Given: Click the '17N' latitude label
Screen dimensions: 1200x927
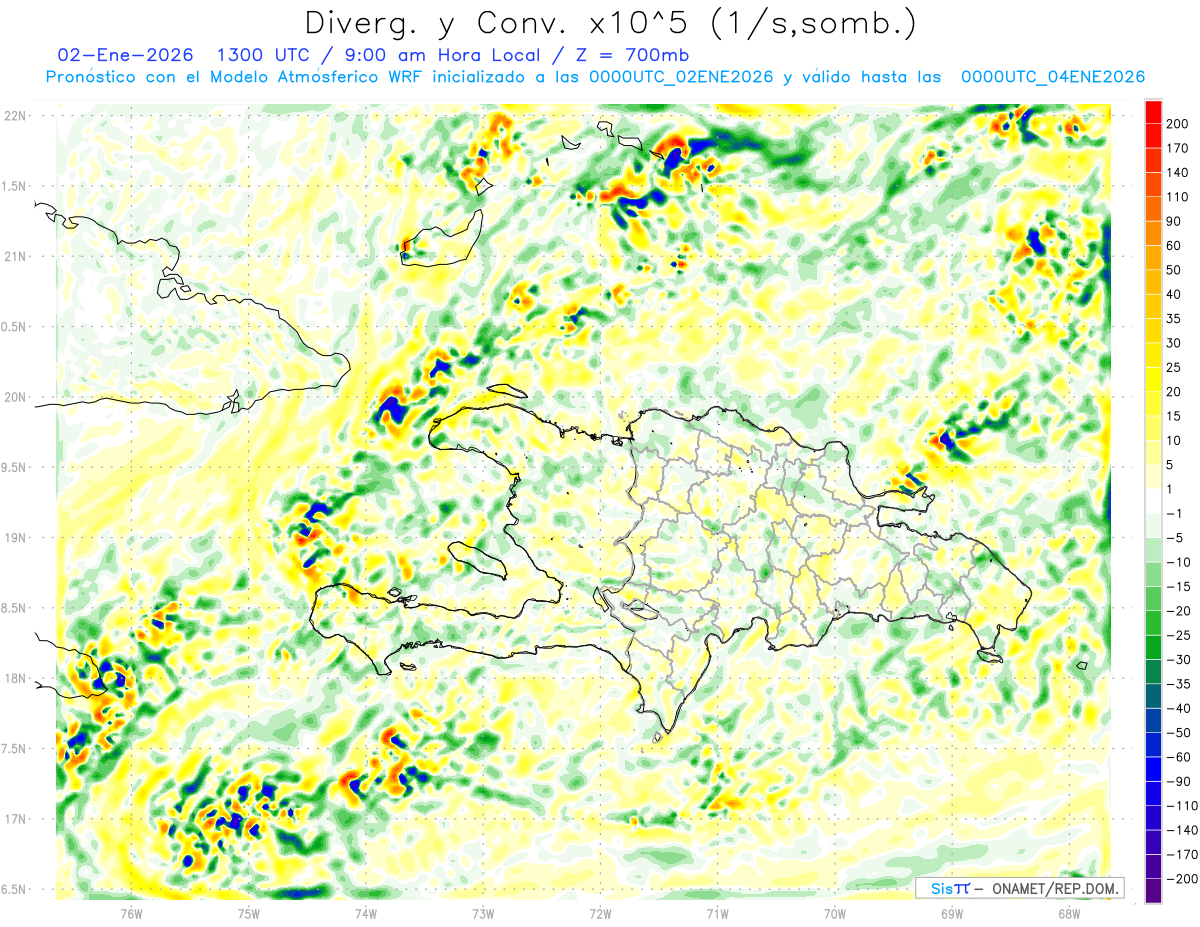Looking at the screenshot, I should coord(14,820).
